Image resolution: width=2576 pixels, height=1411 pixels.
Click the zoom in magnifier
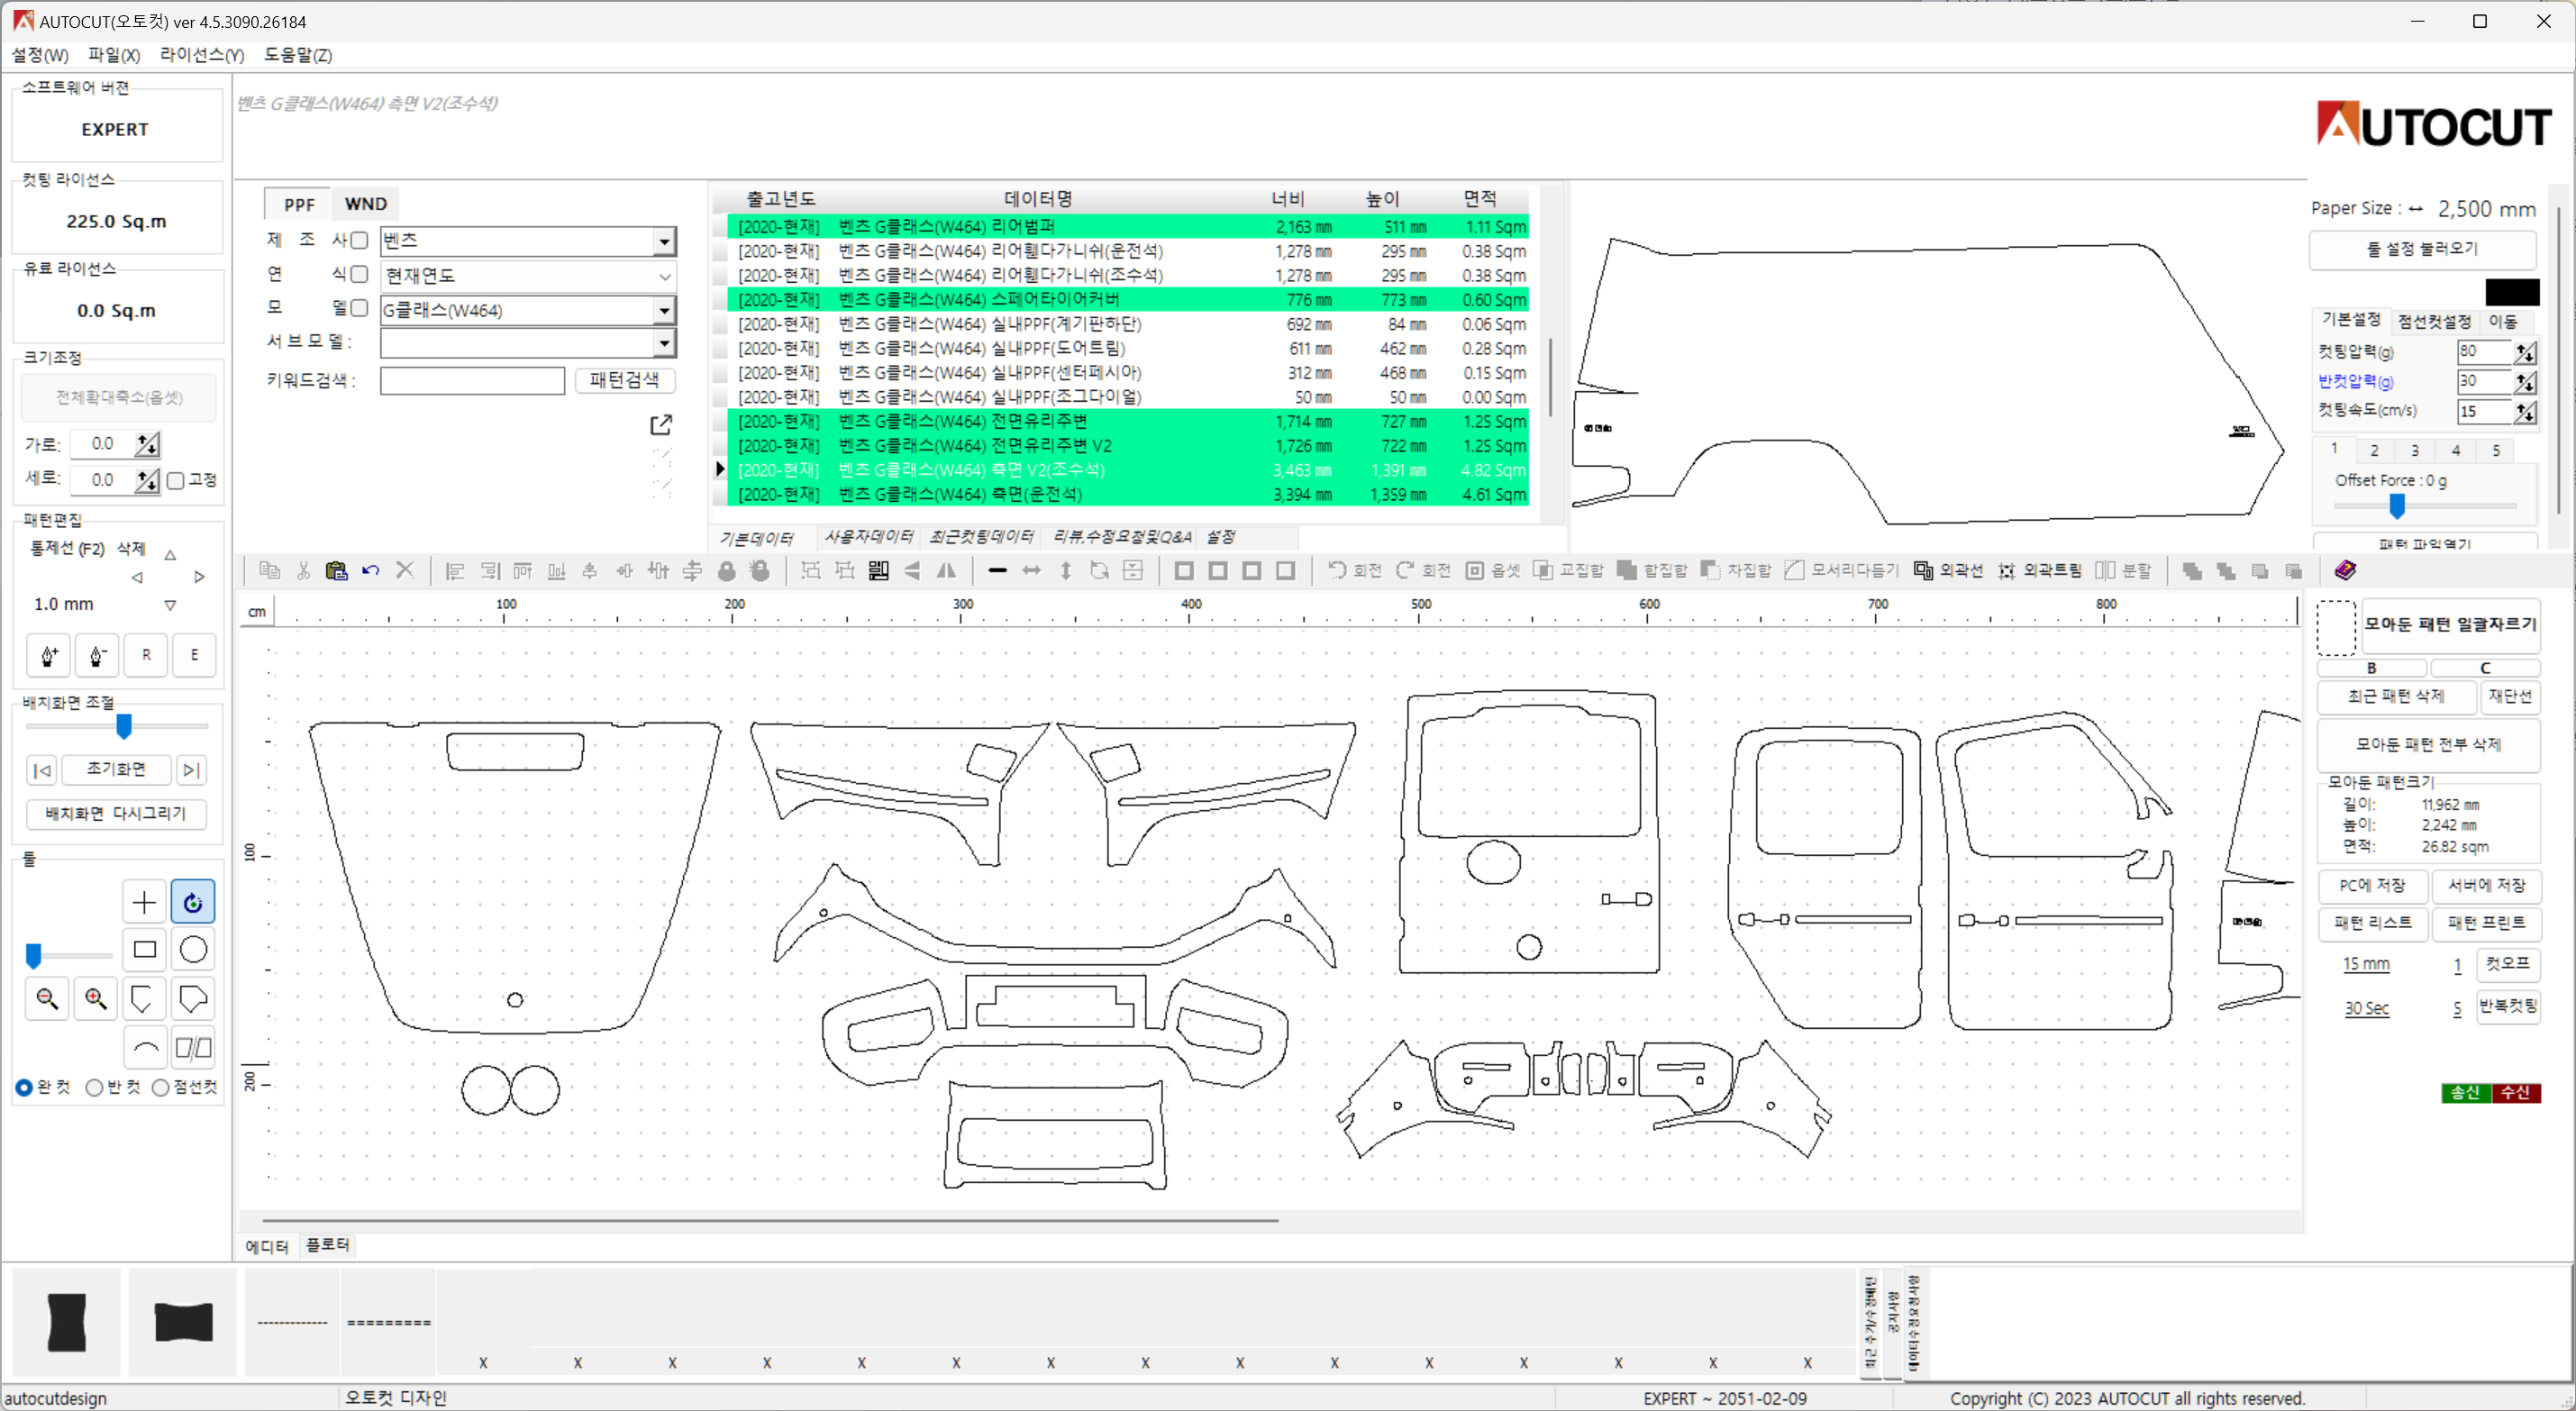(x=96, y=998)
